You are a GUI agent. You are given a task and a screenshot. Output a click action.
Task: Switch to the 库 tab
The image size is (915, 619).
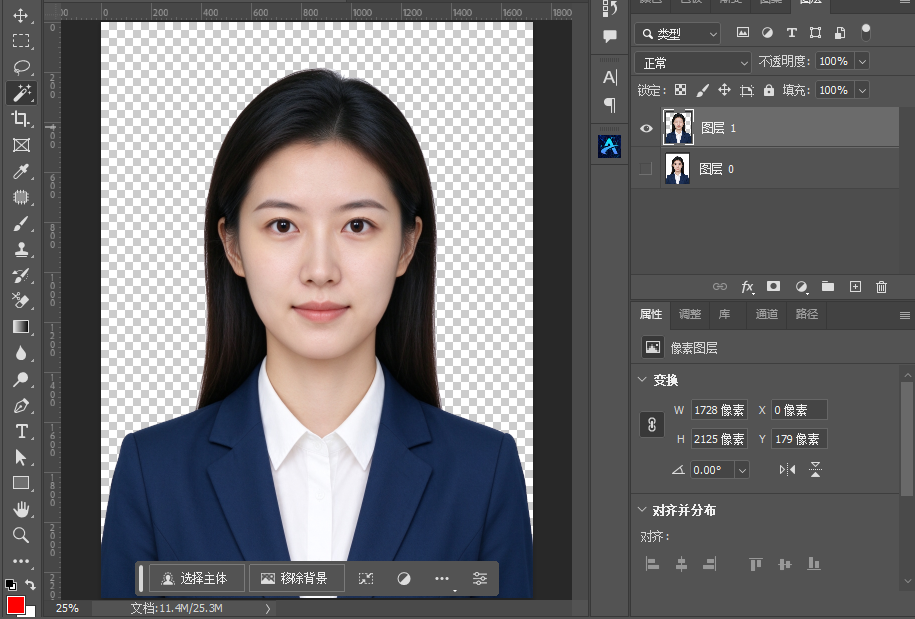point(724,314)
